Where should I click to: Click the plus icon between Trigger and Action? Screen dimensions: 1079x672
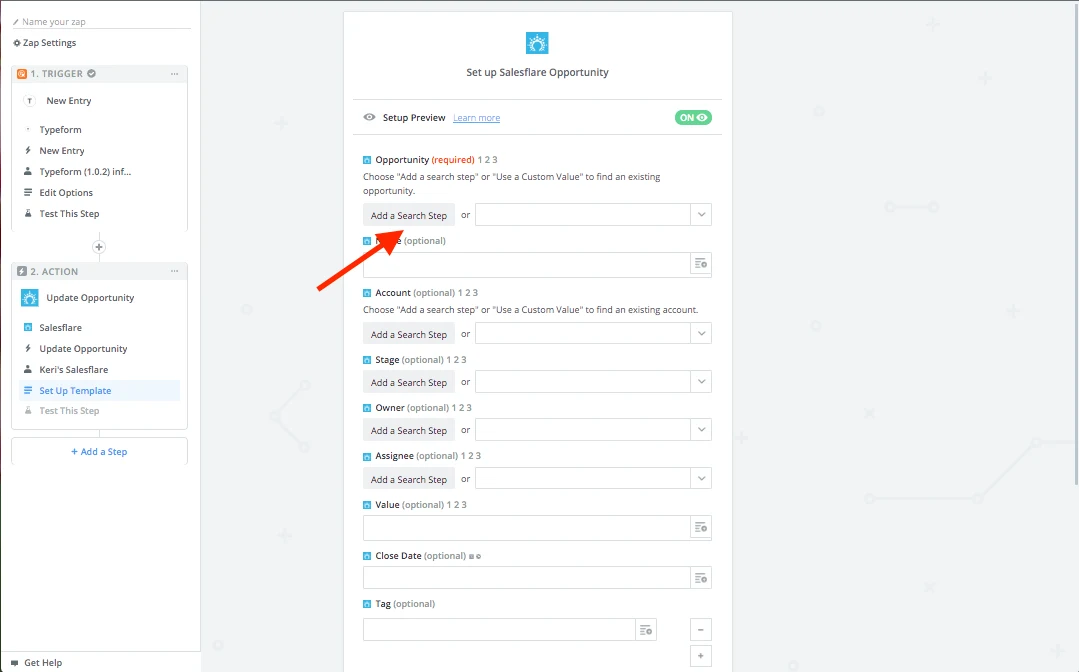pyautogui.click(x=99, y=247)
